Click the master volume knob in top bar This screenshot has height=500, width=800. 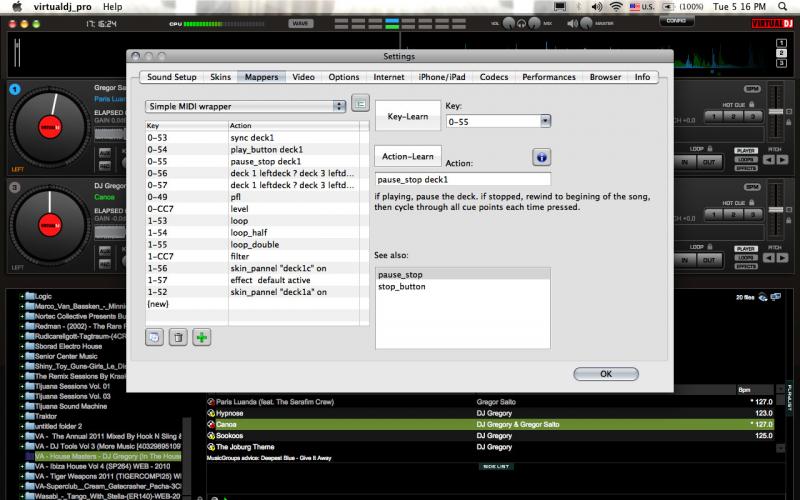click(x=586, y=23)
